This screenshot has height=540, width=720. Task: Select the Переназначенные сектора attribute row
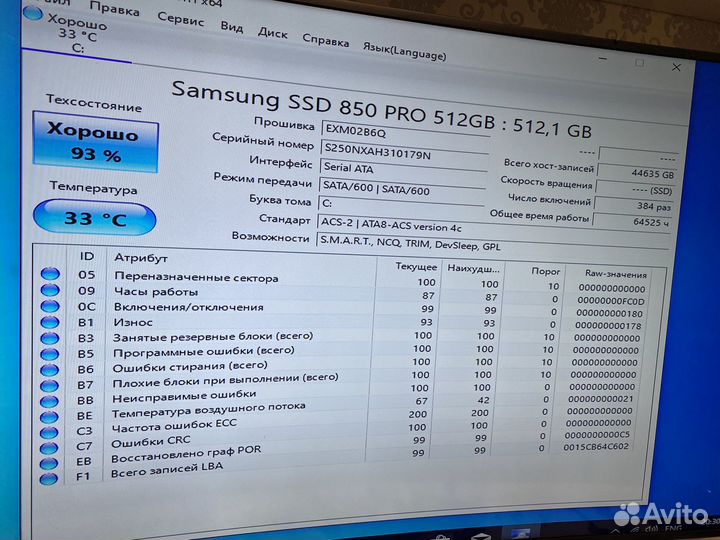coord(344,281)
